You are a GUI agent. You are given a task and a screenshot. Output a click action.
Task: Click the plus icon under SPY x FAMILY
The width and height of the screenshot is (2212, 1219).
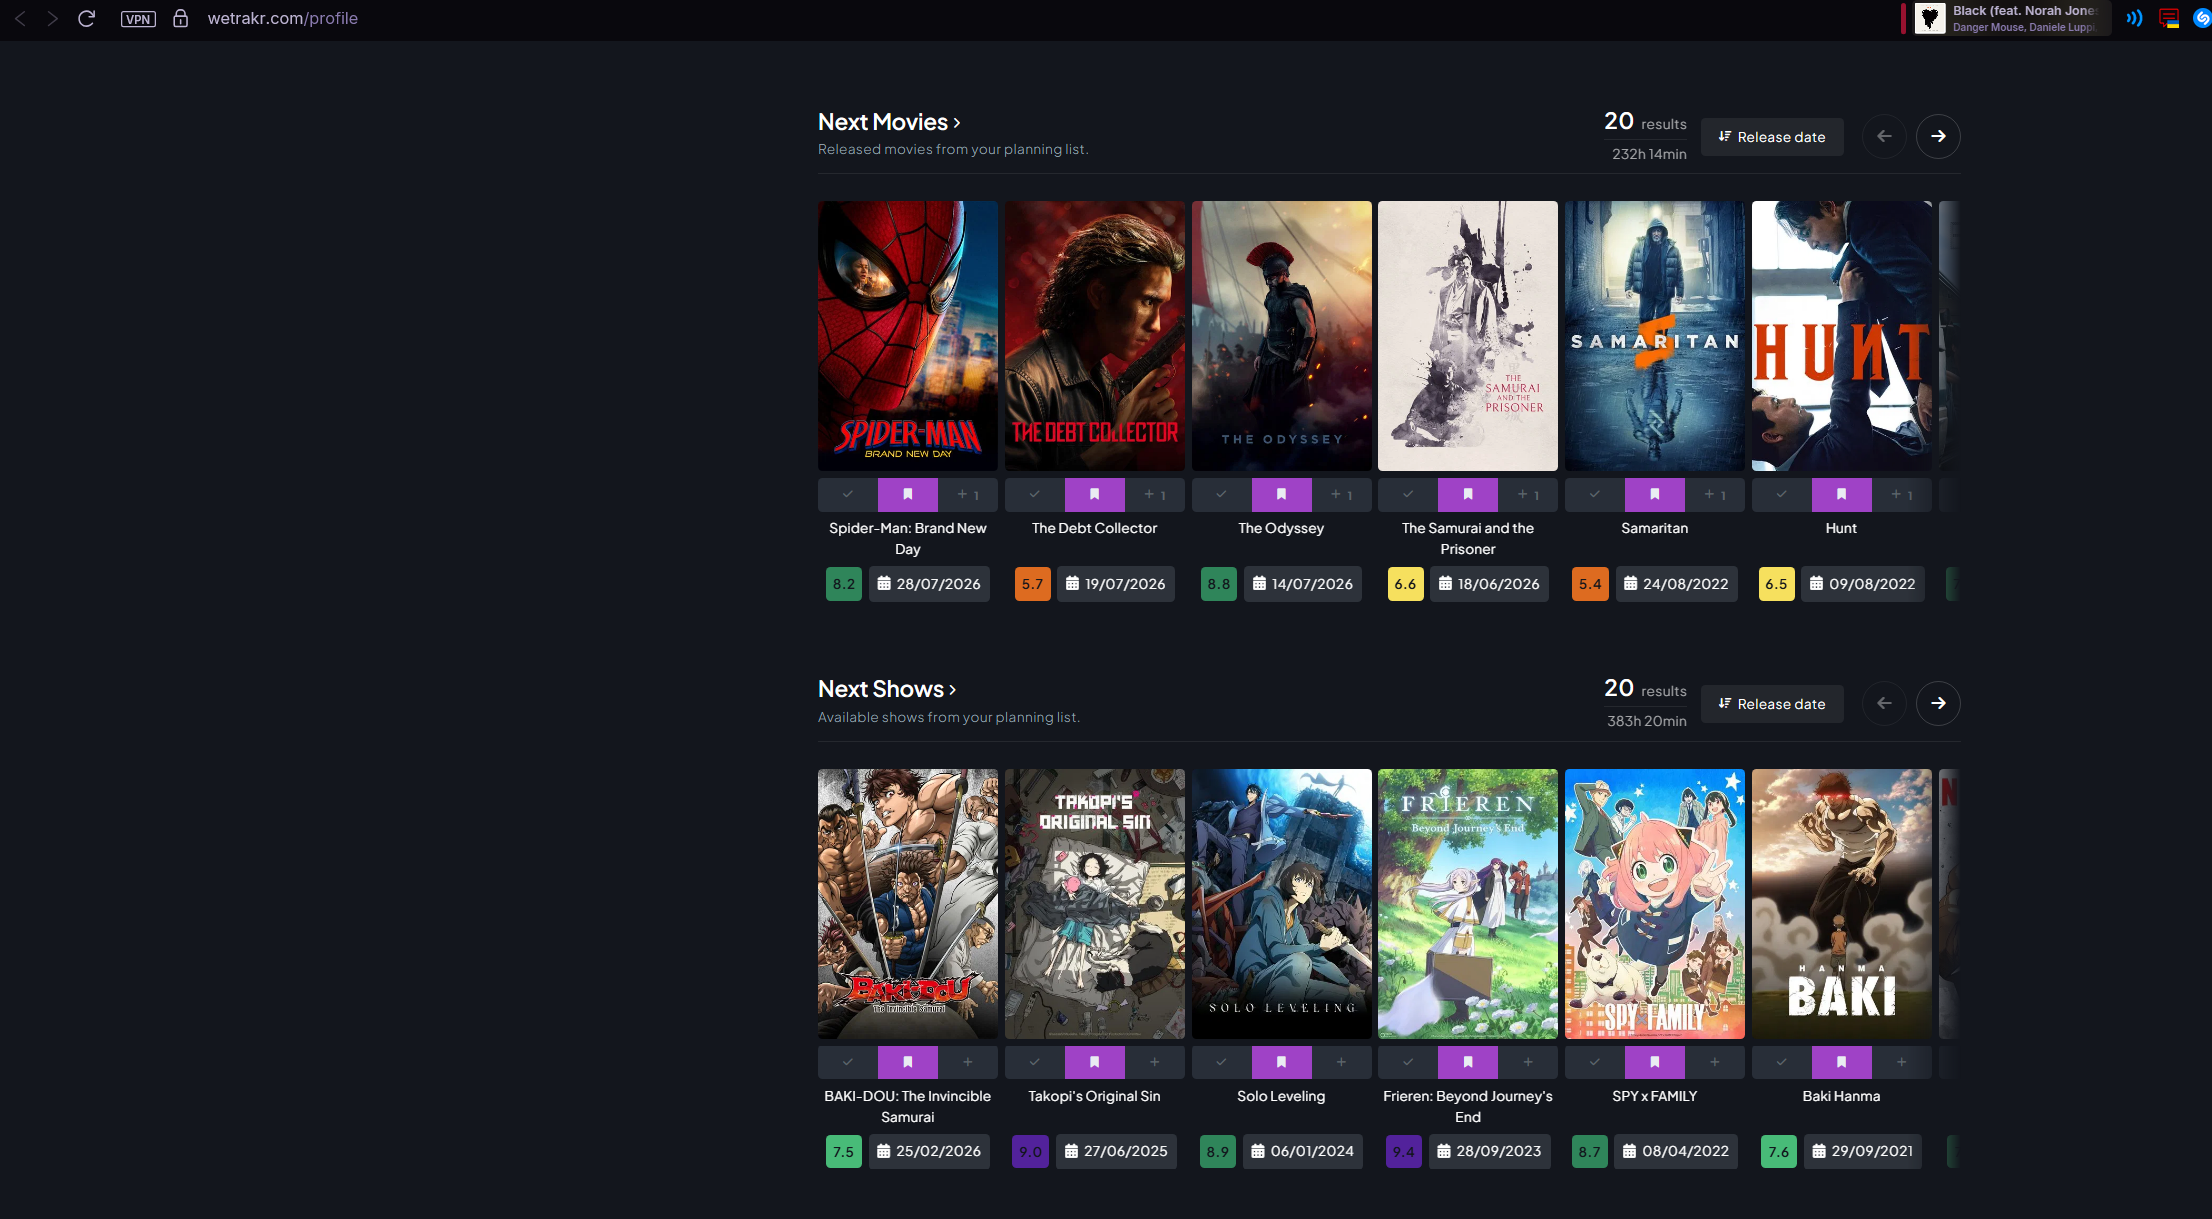(x=1715, y=1062)
